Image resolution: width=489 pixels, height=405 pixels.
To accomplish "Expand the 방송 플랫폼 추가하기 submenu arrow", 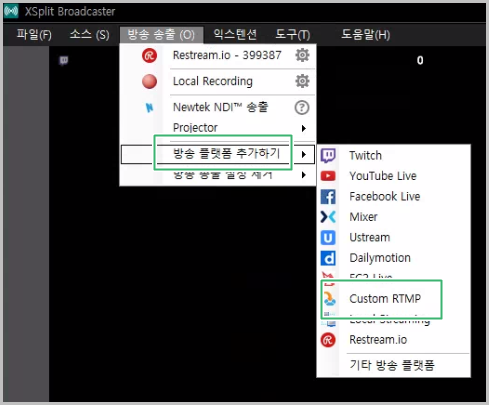I will pyautogui.click(x=304, y=154).
